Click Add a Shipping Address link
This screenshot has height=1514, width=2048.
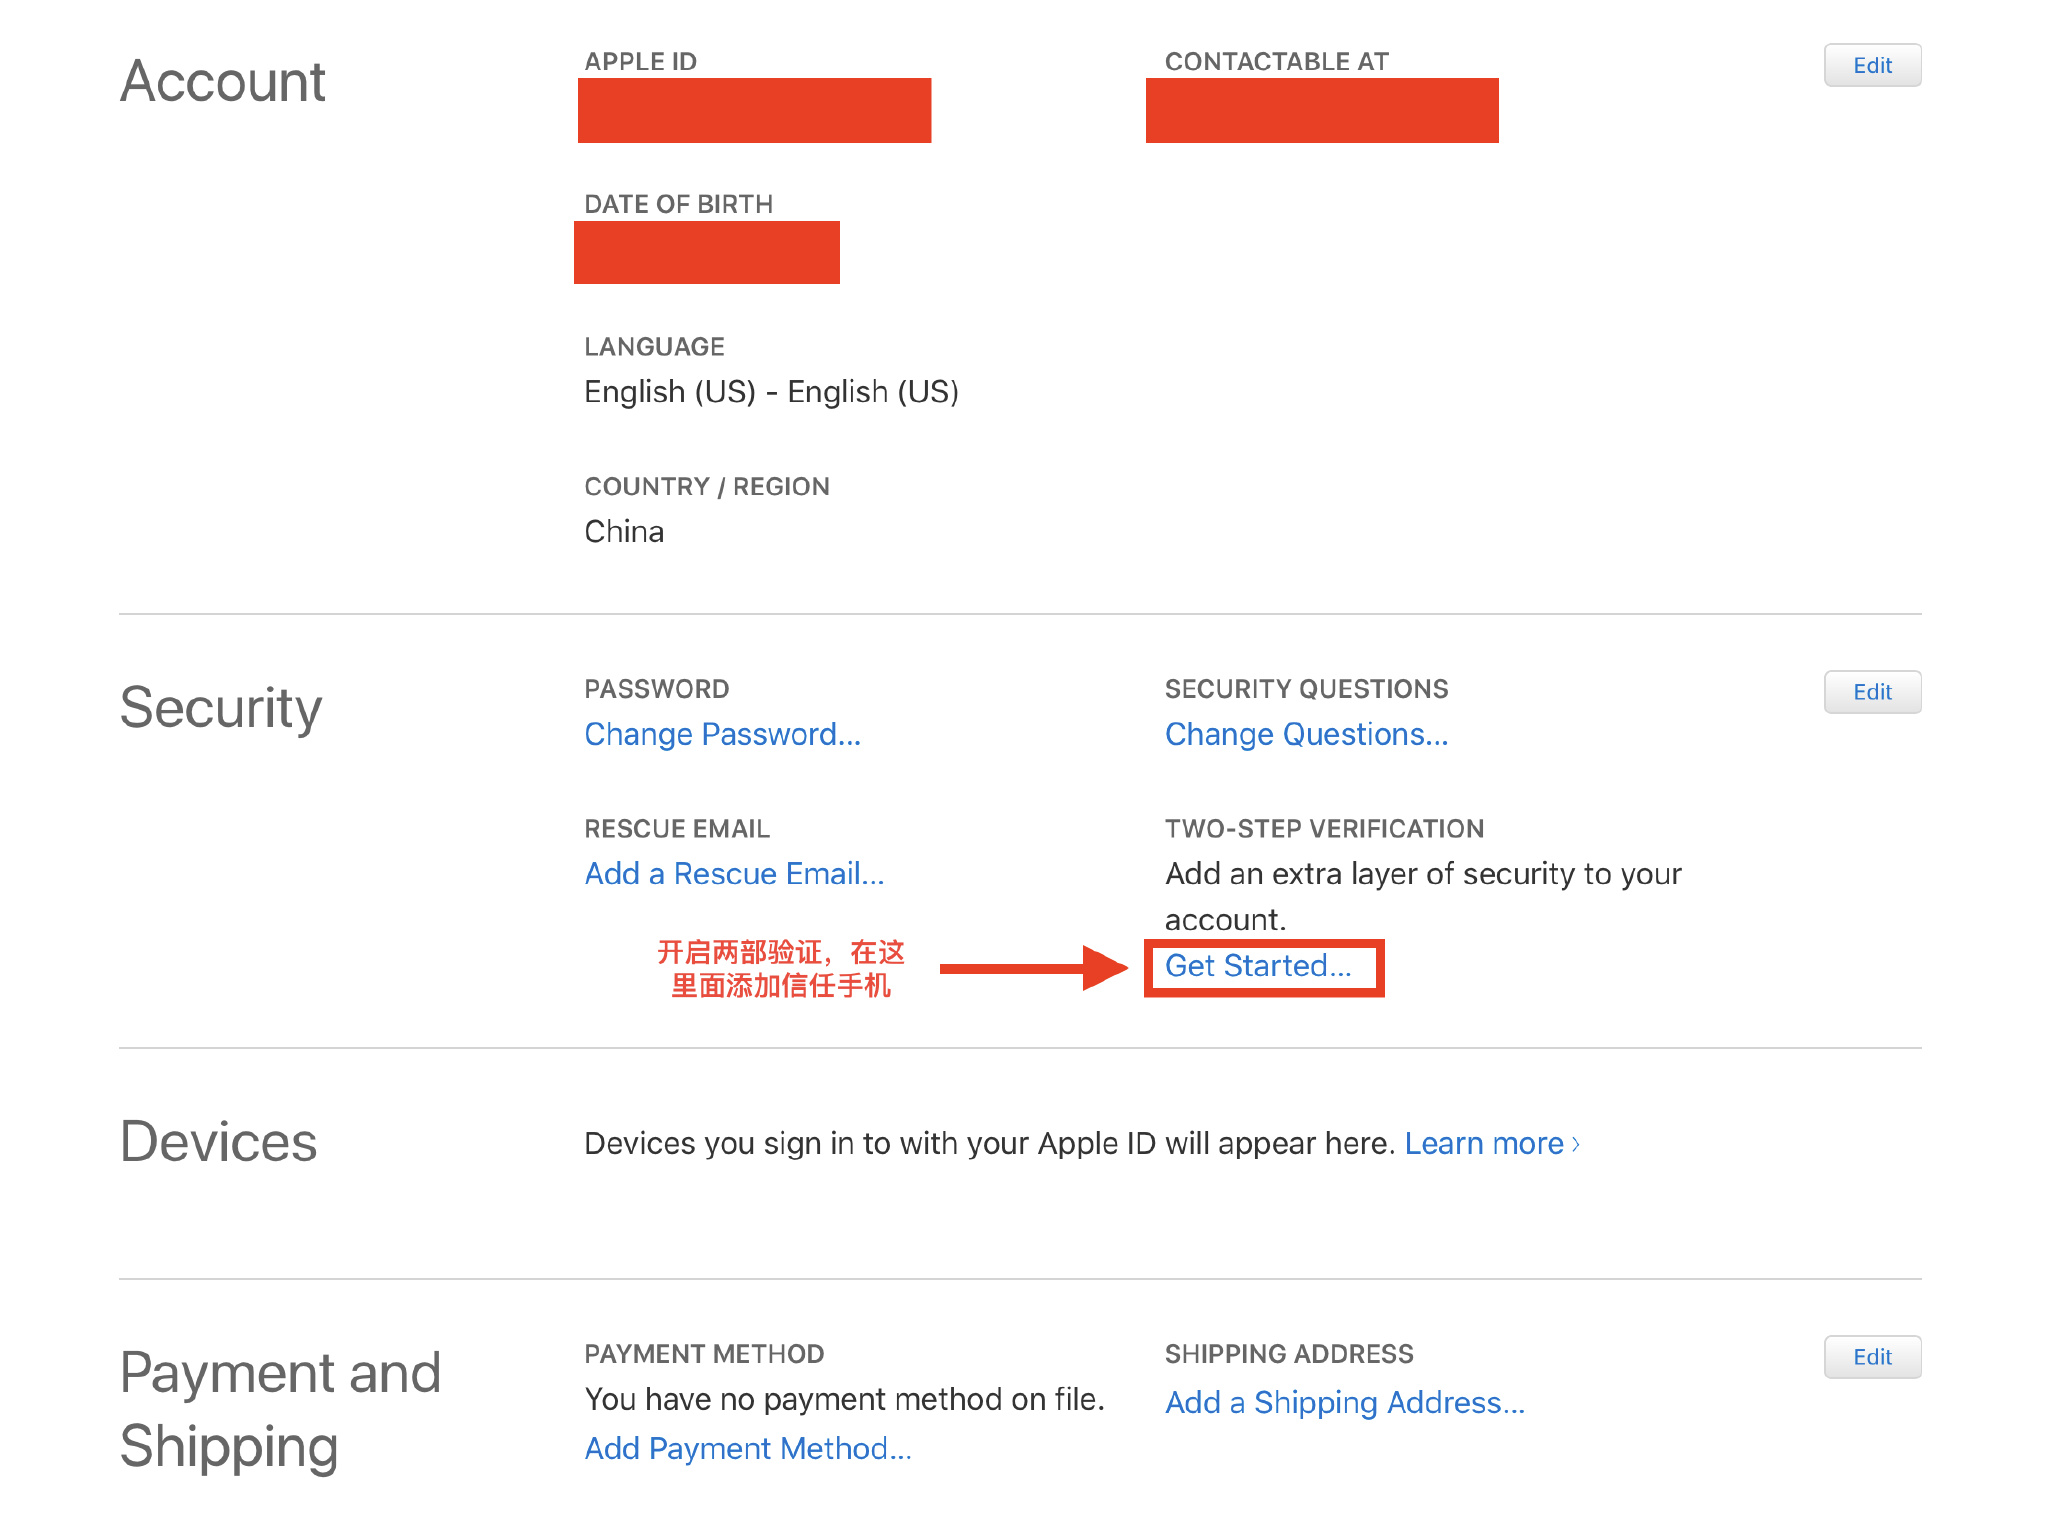click(x=1344, y=1403)
